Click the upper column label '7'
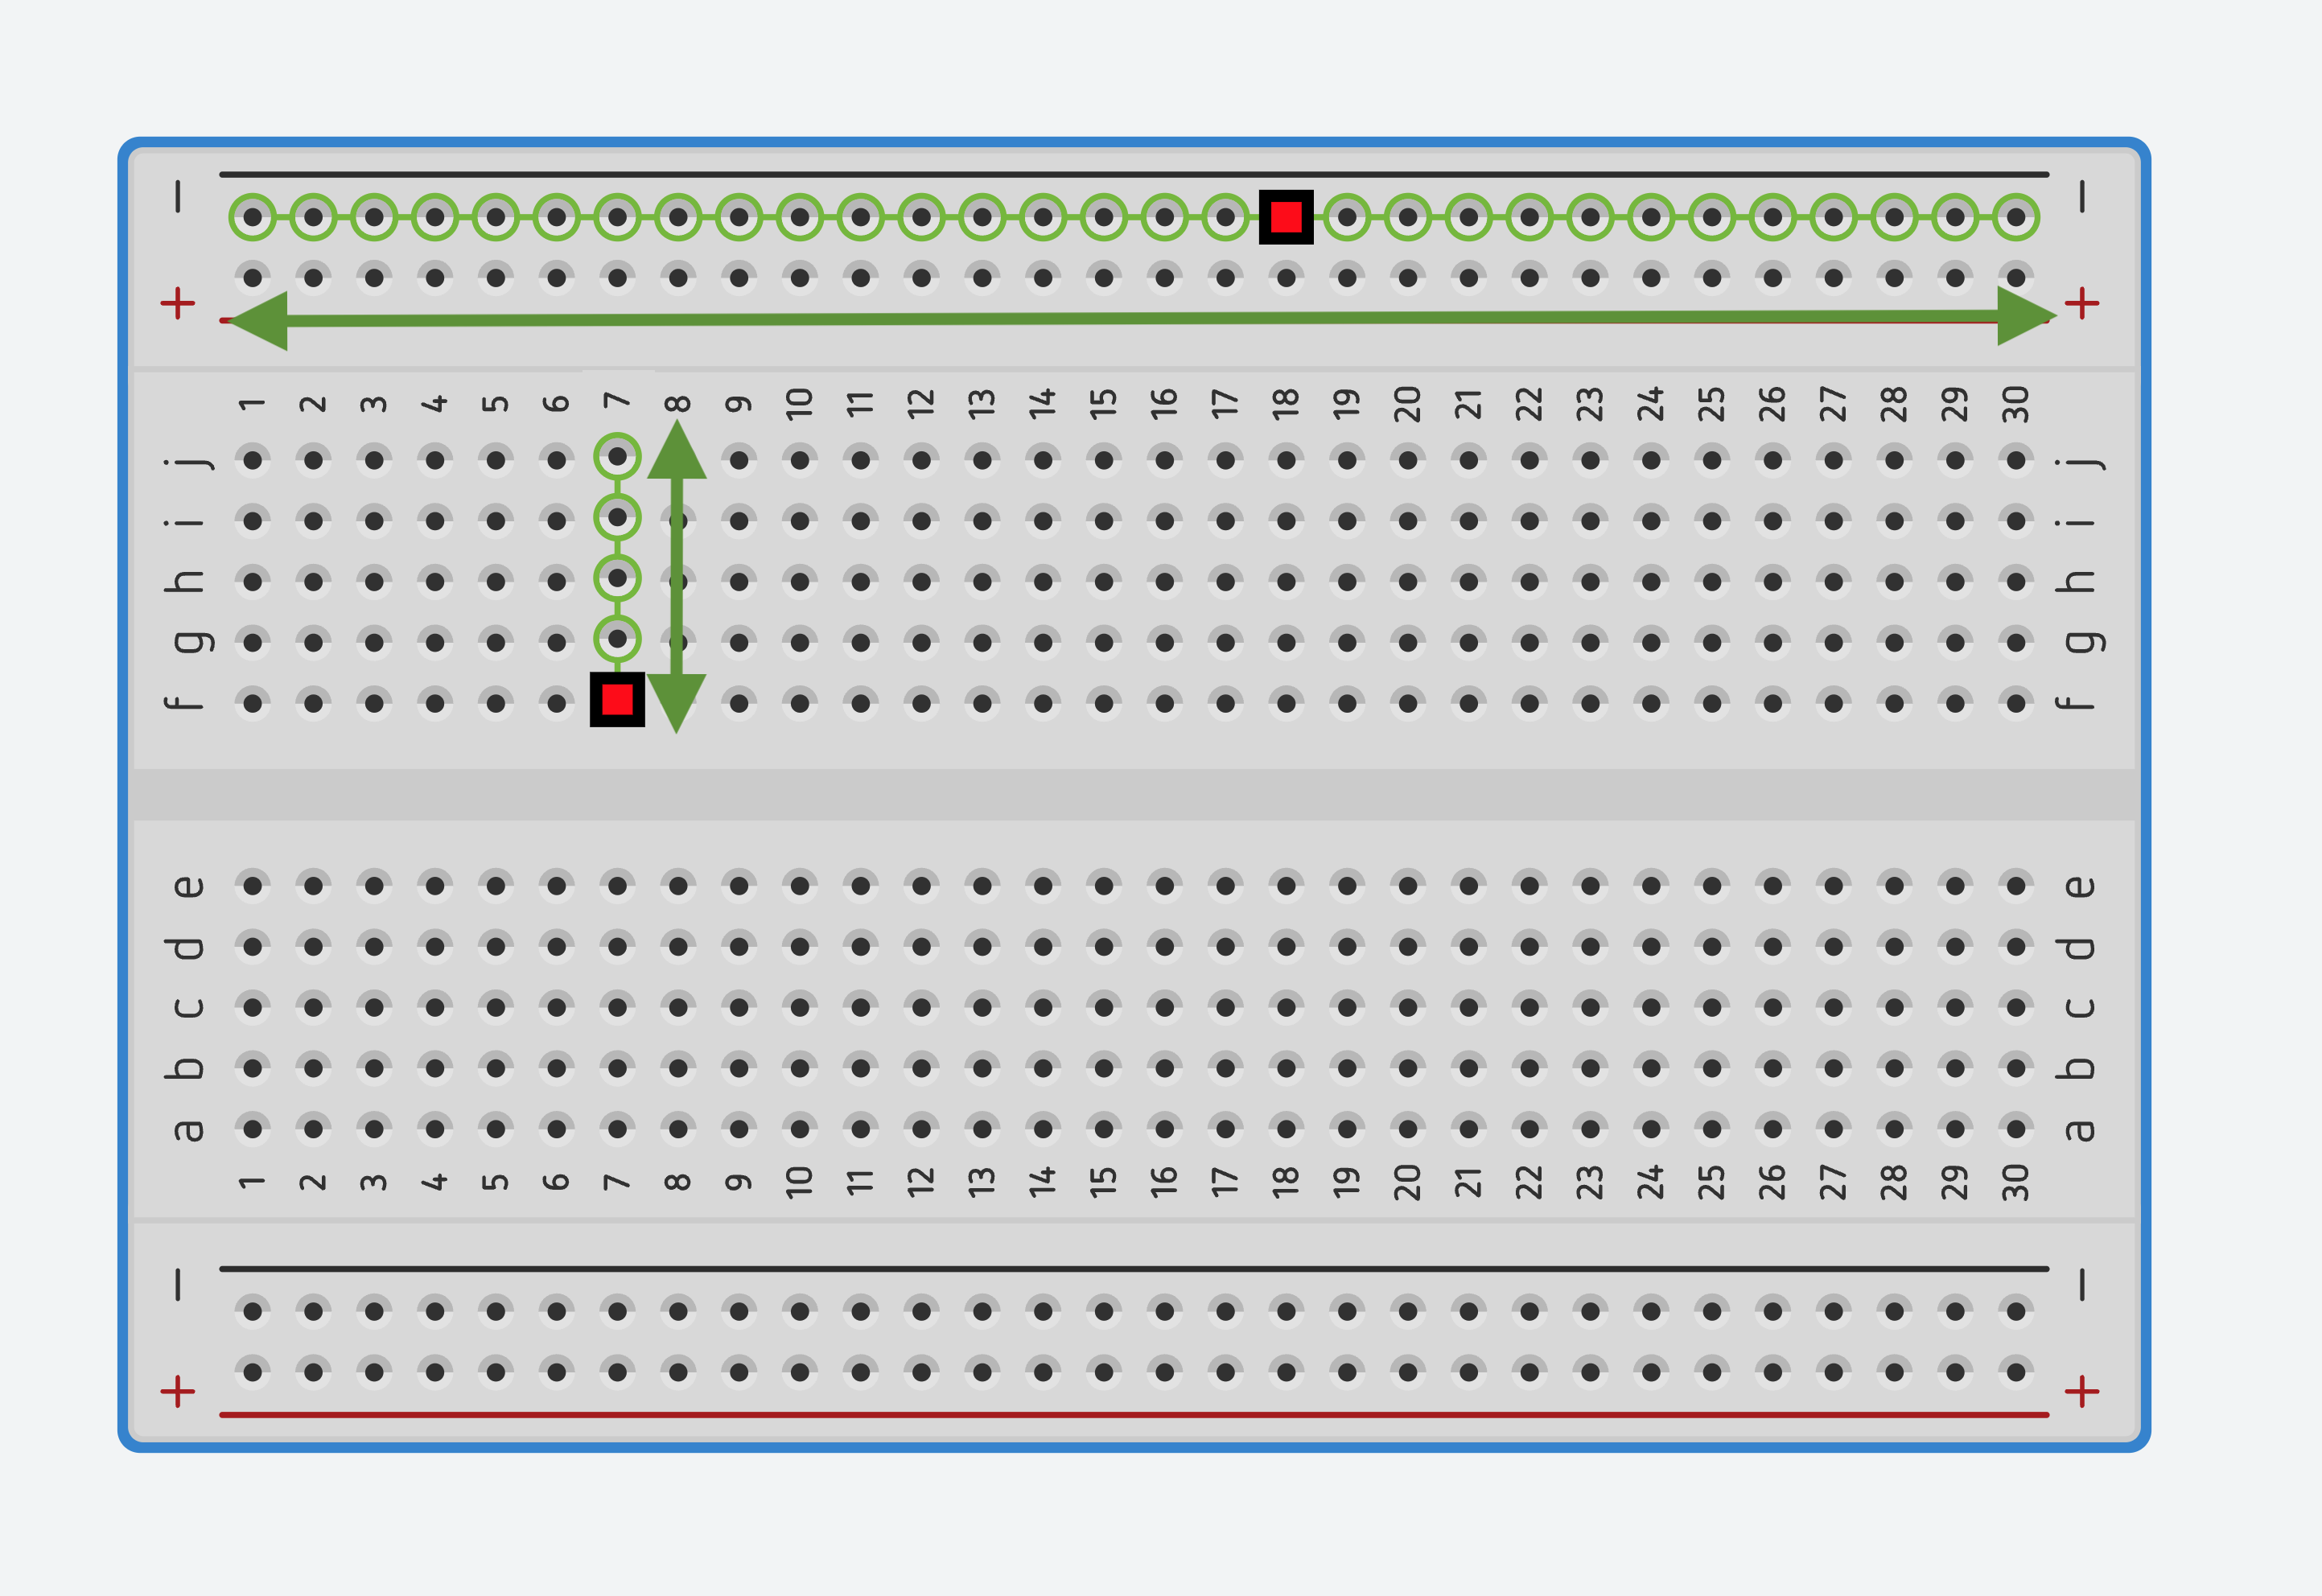The image size is (2322, 1596). (x=617, y=400)
